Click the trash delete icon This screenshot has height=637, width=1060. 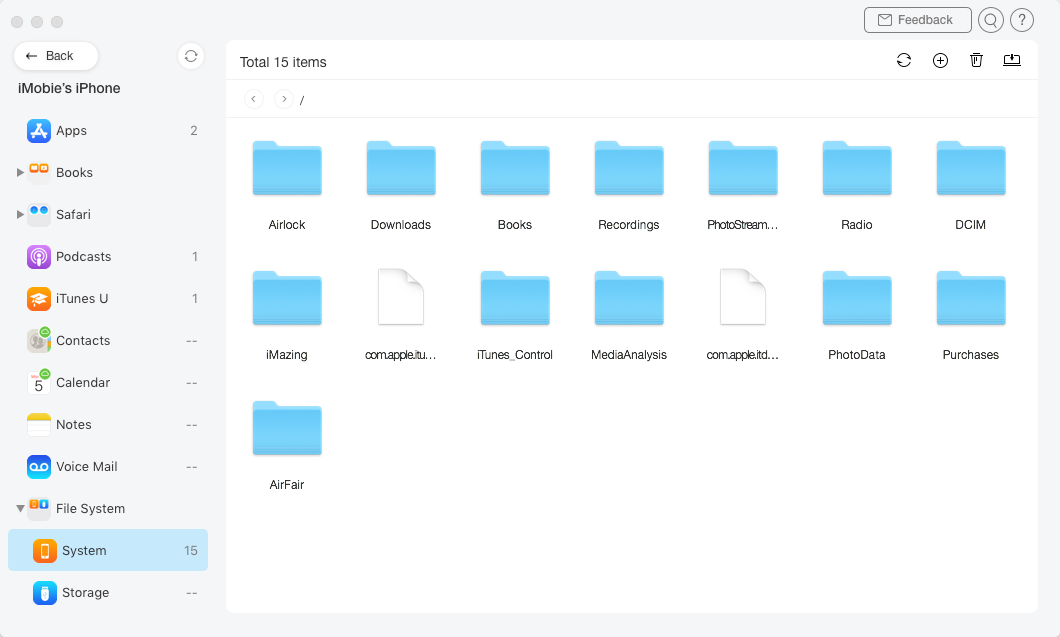click(x=976, y=60)
